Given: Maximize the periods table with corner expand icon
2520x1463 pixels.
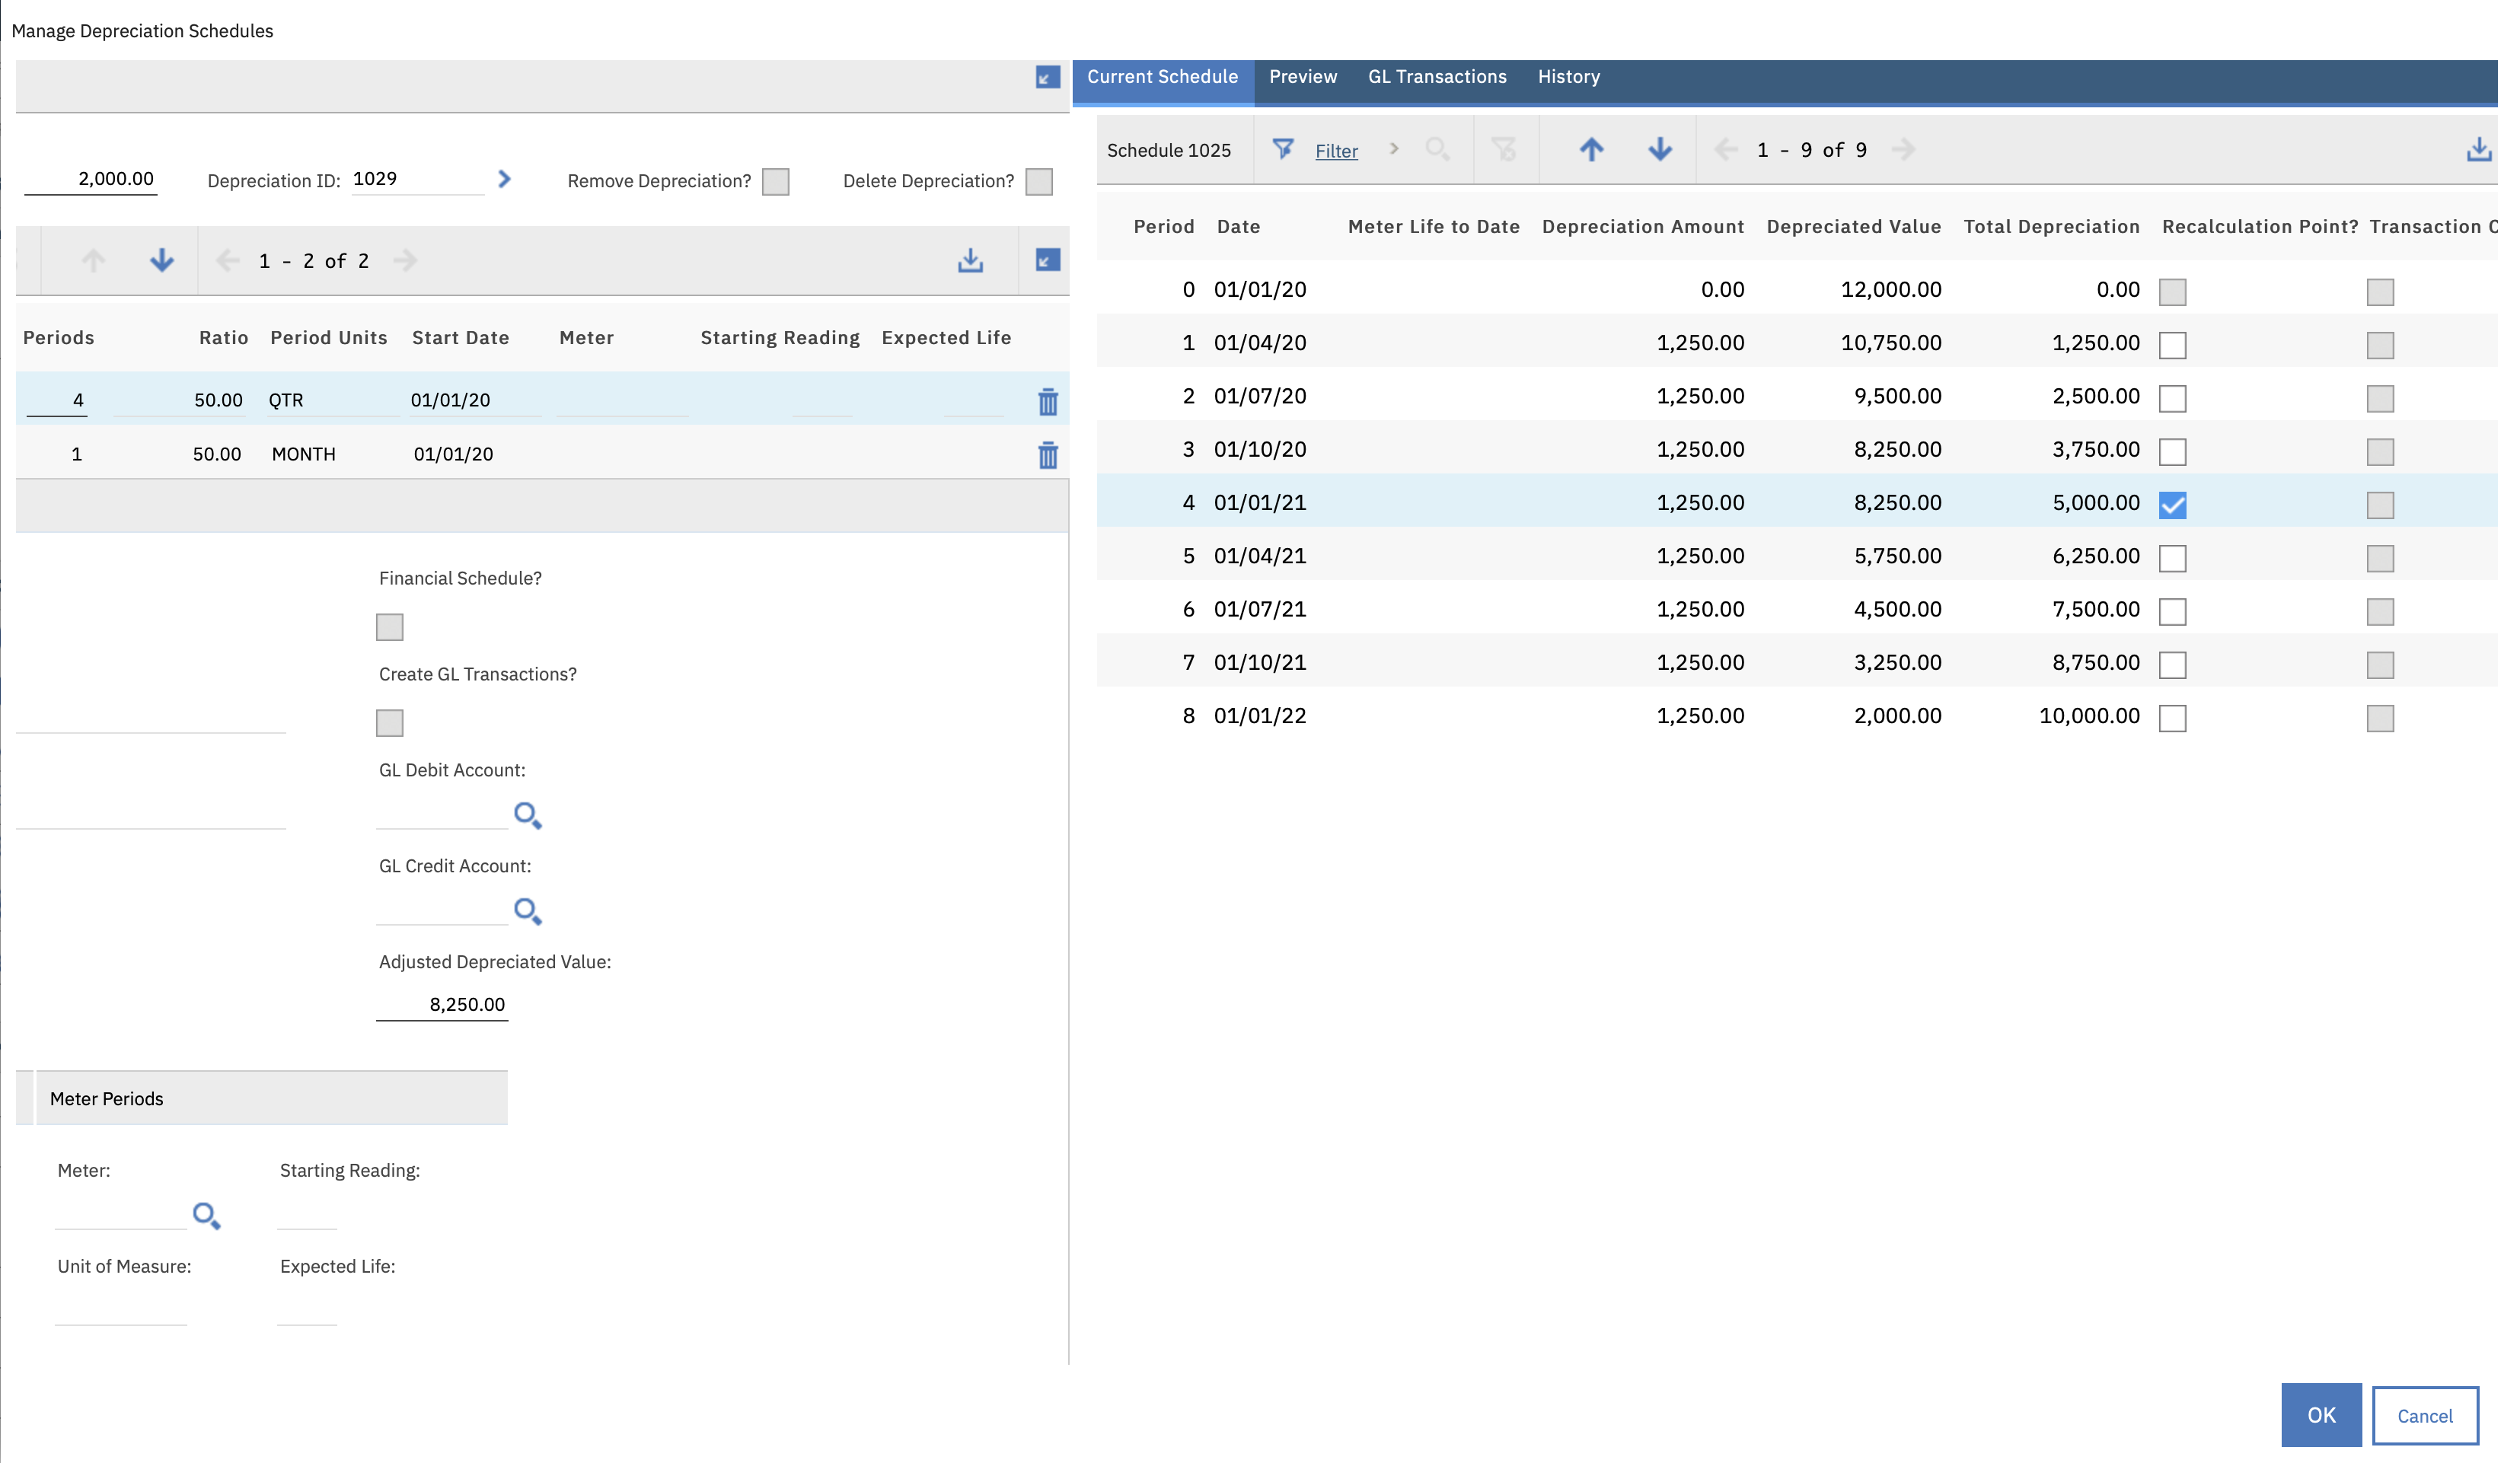Looking at the screenshot, I should [x=1047, y=261].
